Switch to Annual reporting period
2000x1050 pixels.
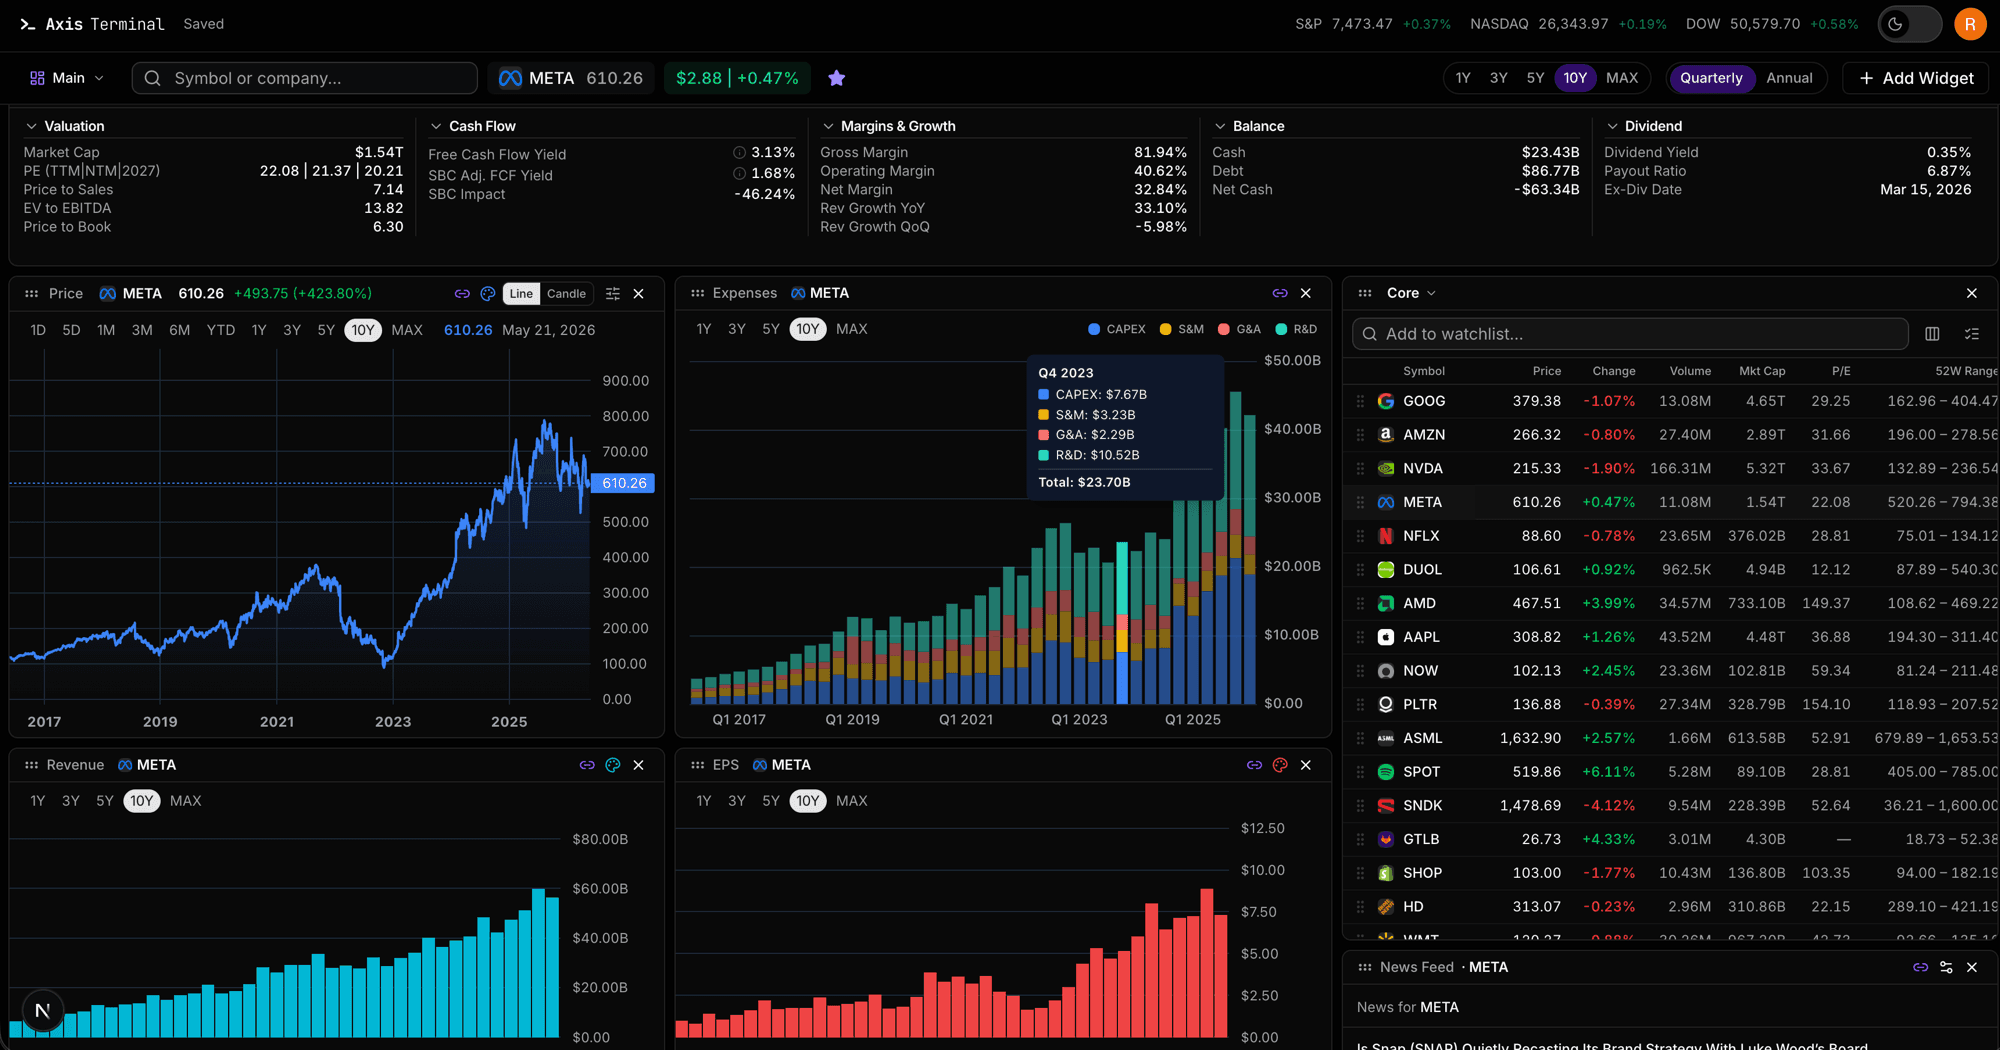click(1789, 78)
